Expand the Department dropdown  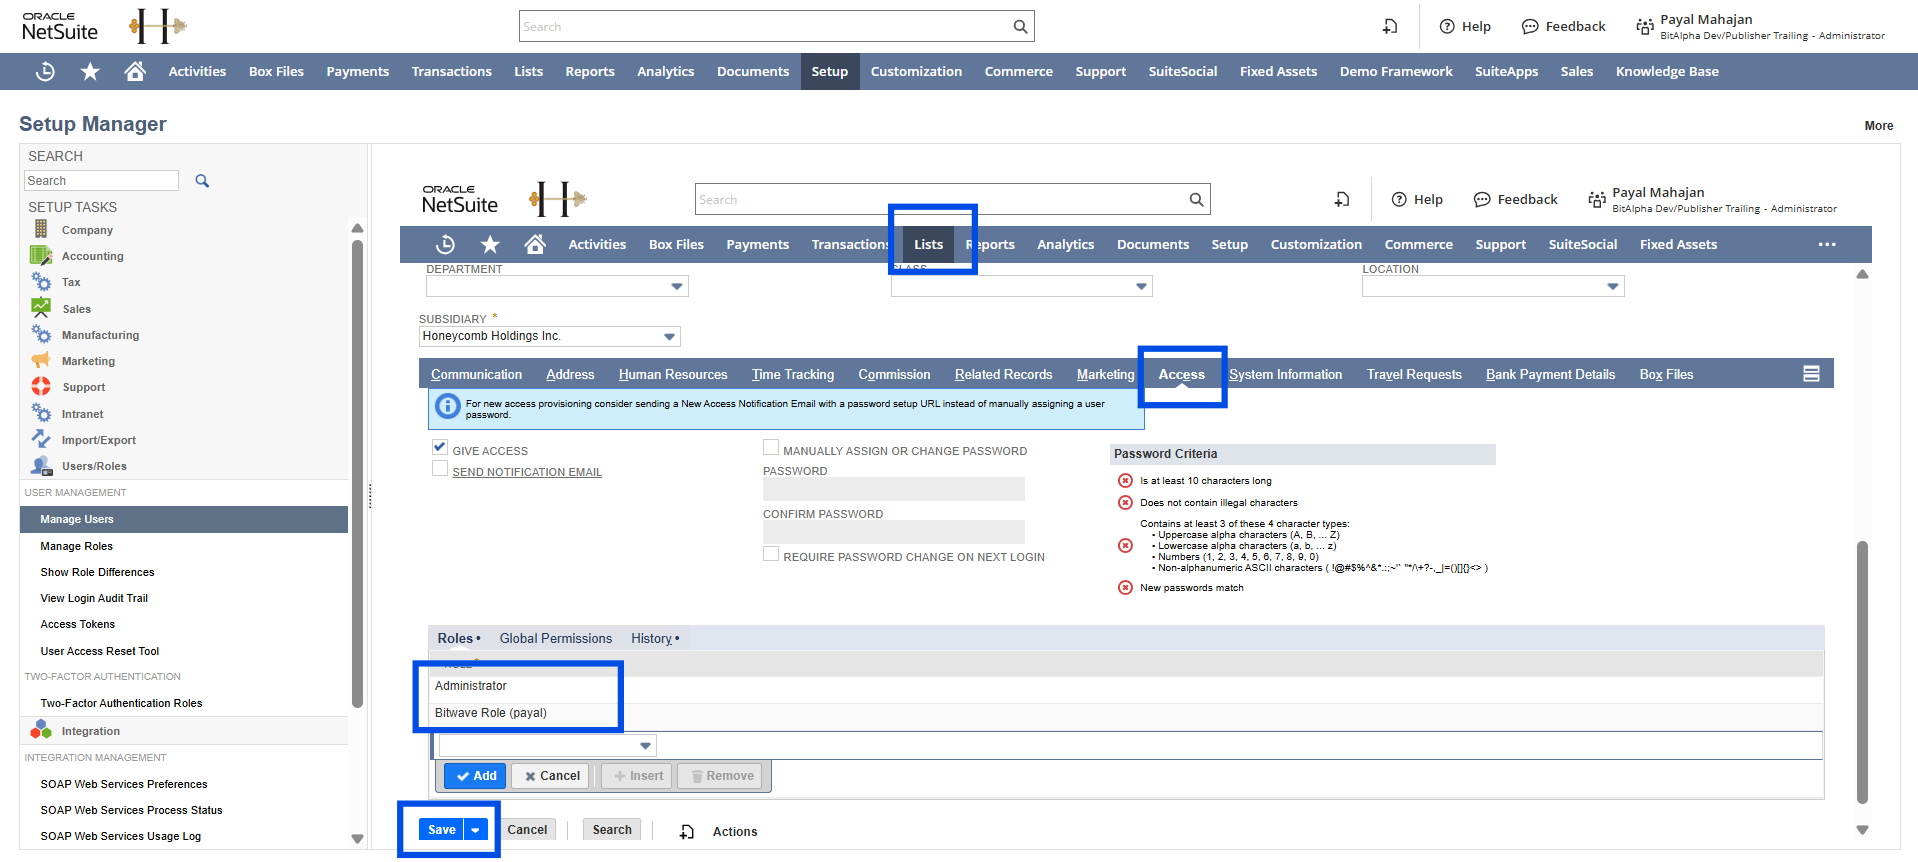point(677,287)
